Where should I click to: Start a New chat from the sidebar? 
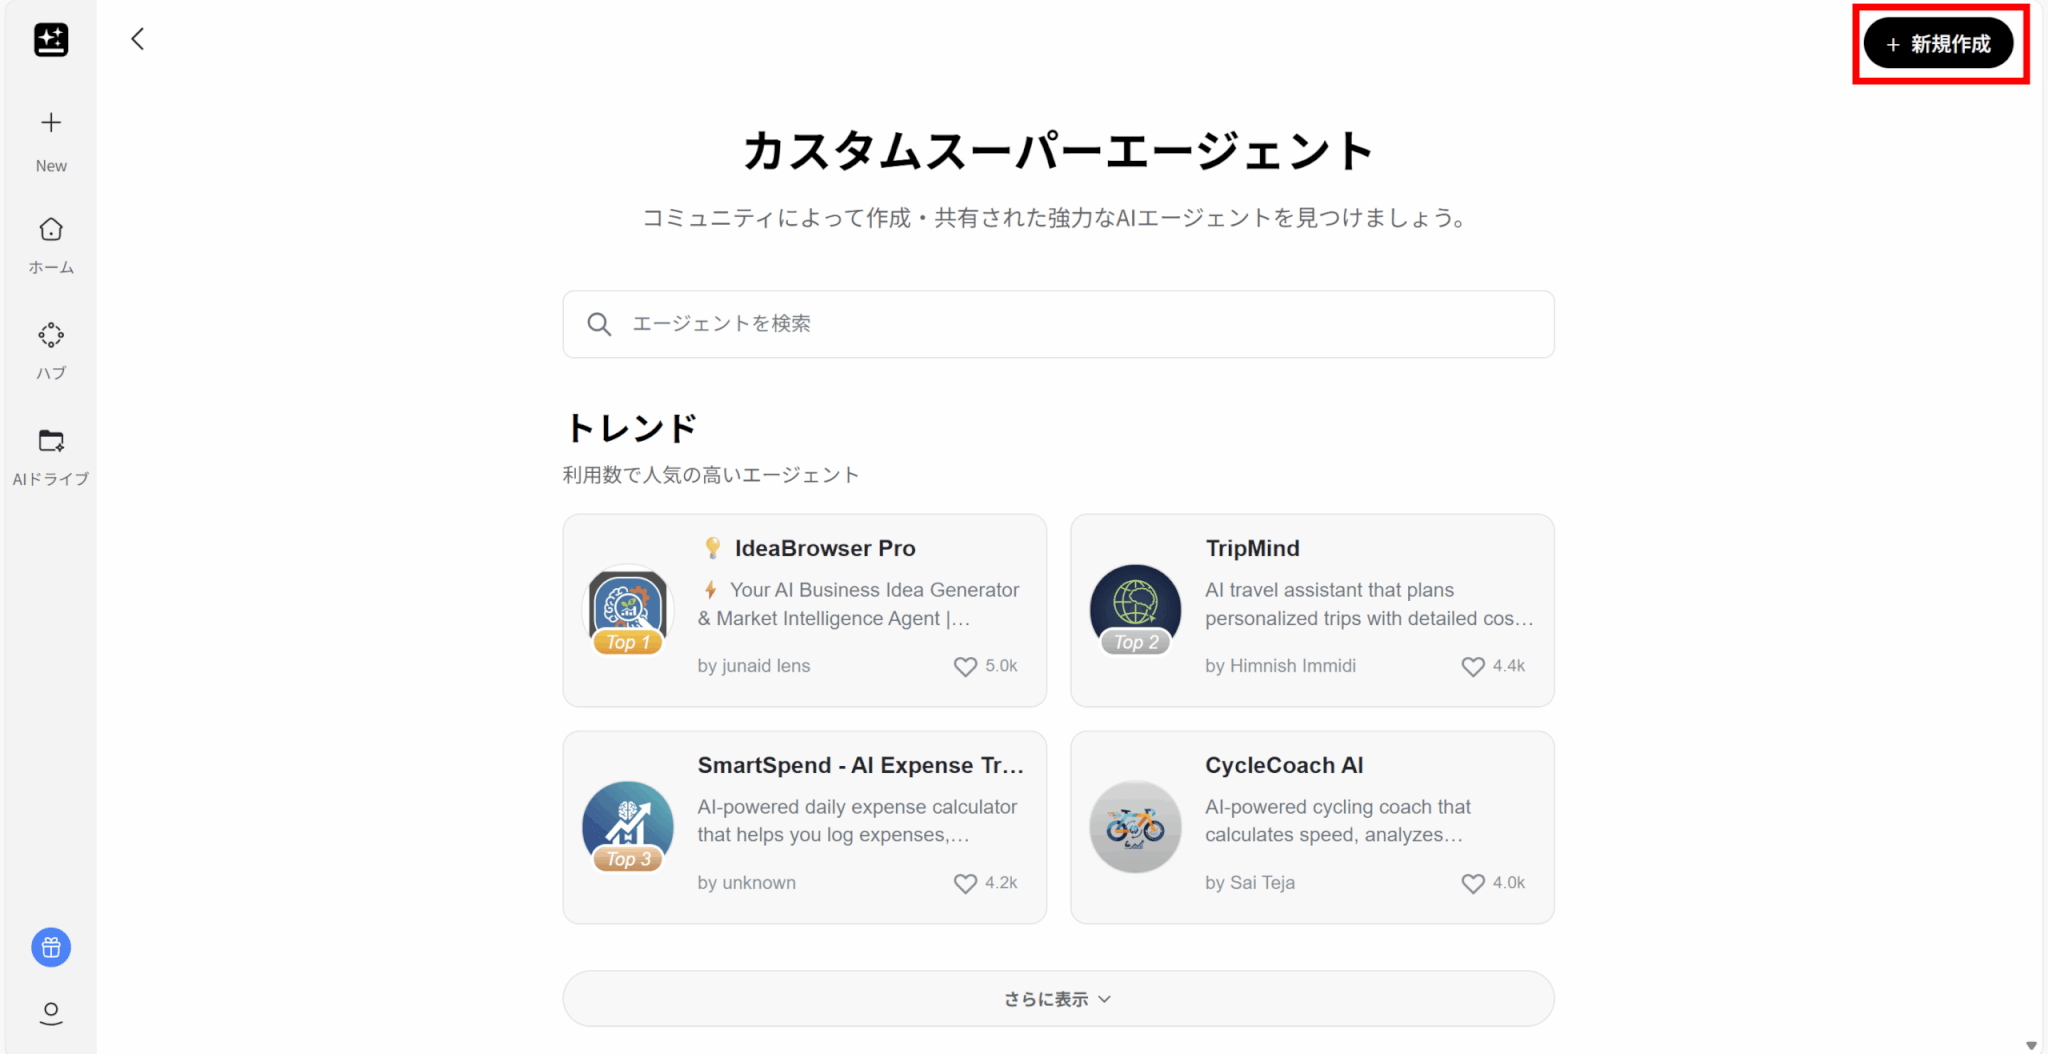(x=51, y=141)
